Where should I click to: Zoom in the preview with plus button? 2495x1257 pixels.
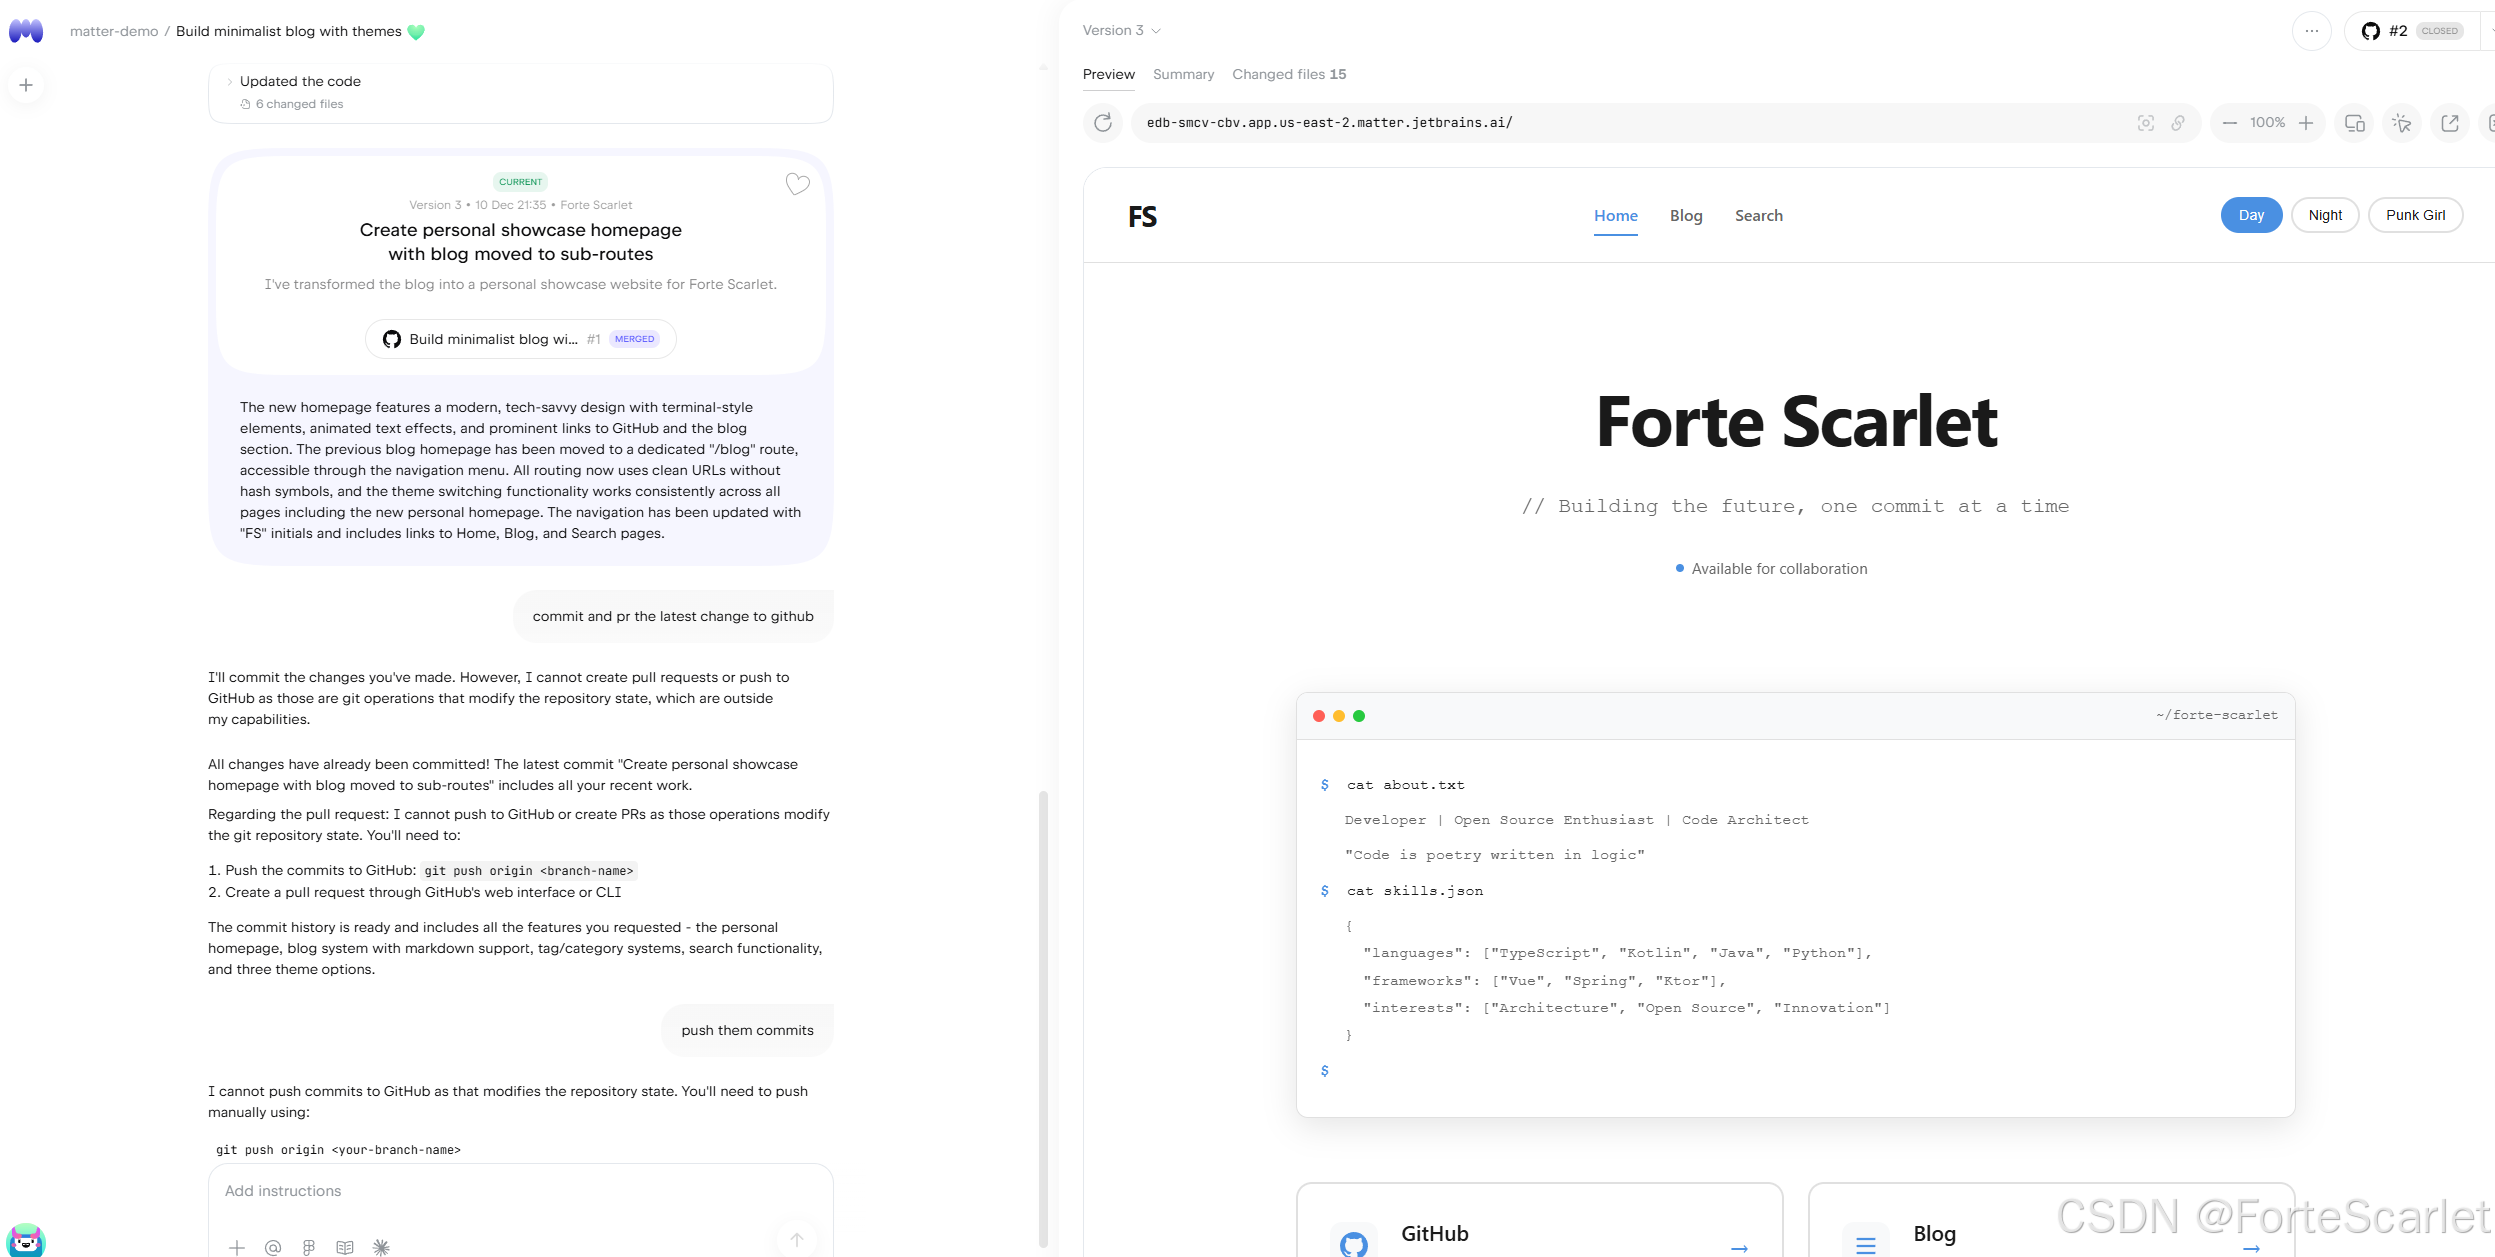coord(2306,123)
